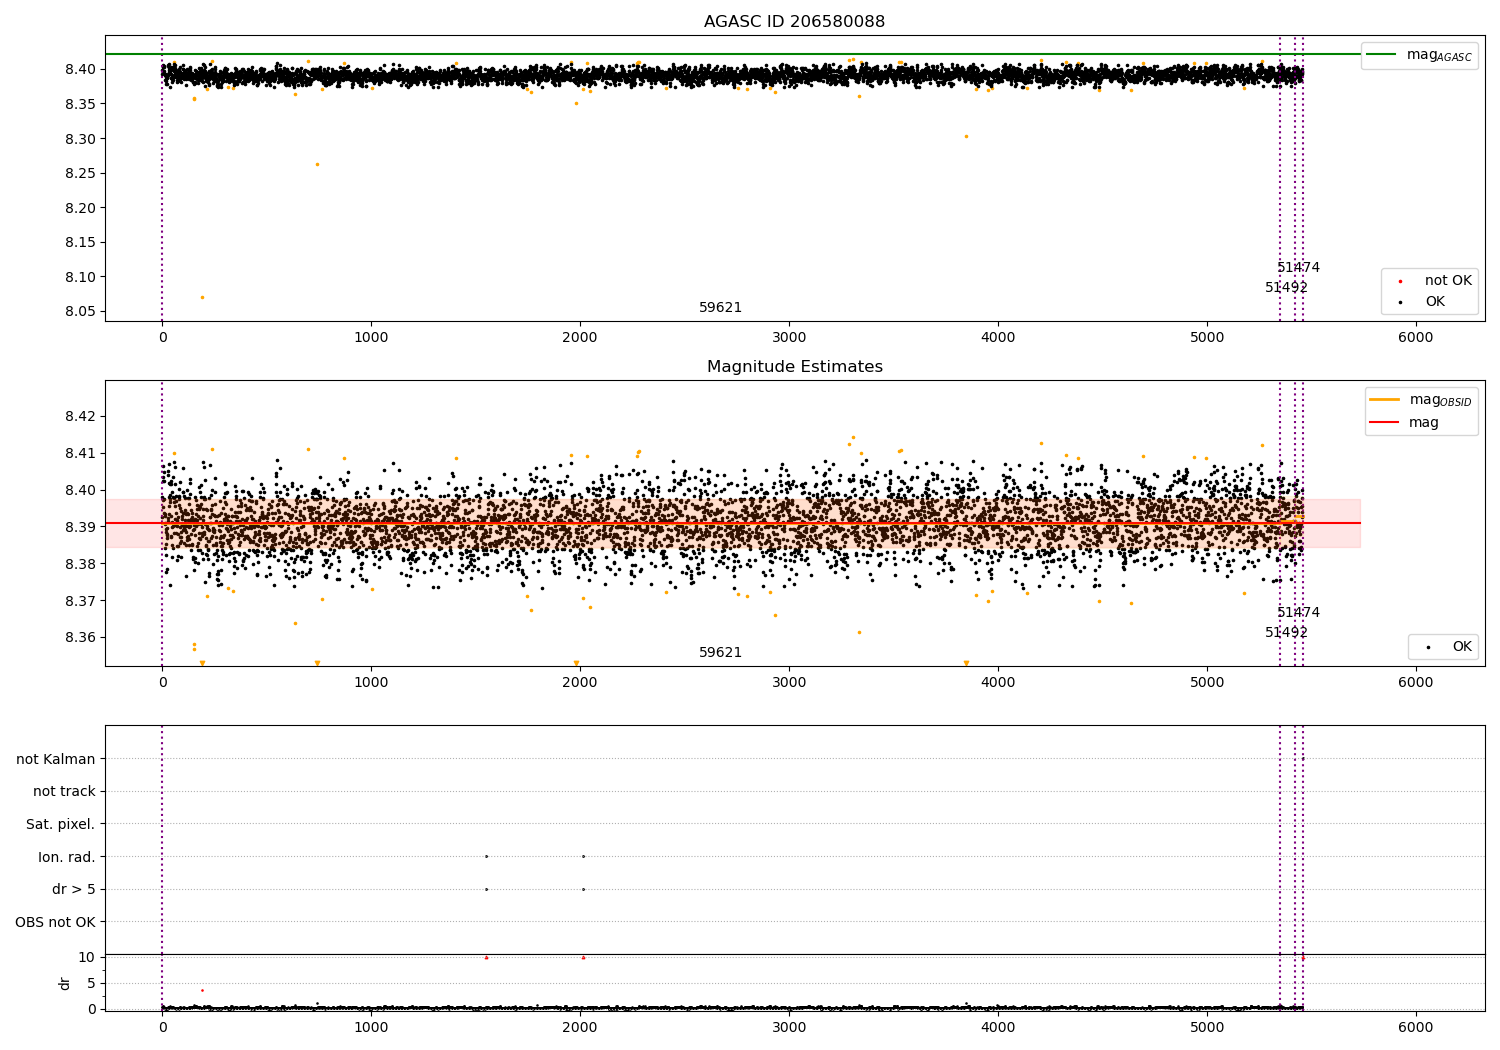Click x-axis tick 2000 under Magnitude Estimates plot

click(x=580, y=683)
